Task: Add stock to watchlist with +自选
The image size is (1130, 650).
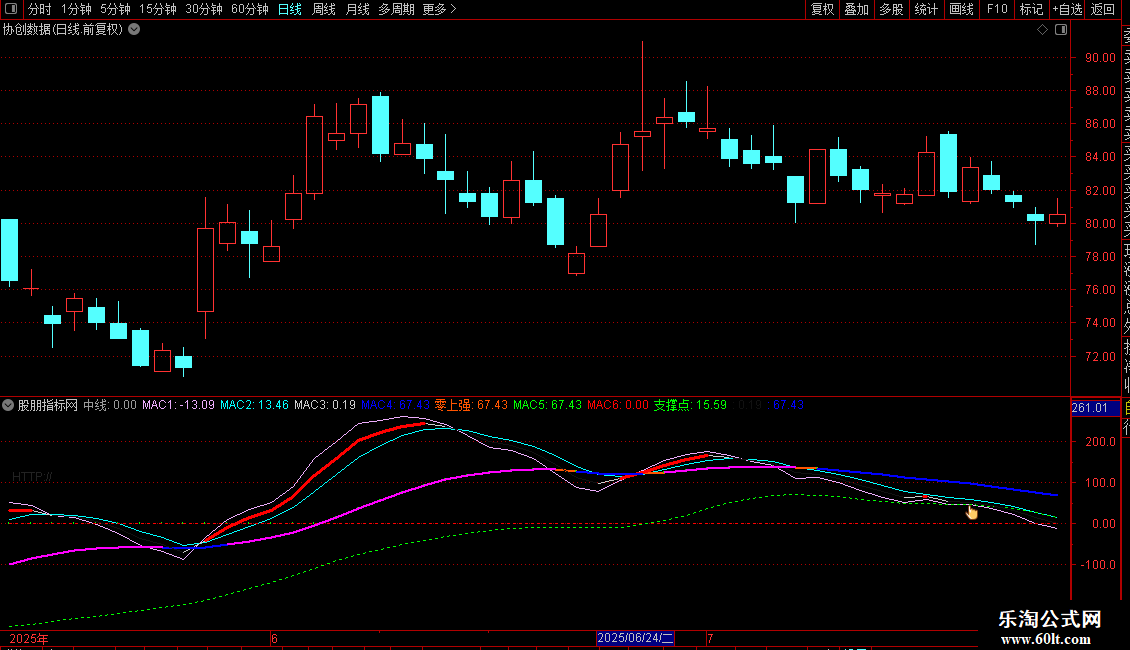Action: [x=1066, y=10]
